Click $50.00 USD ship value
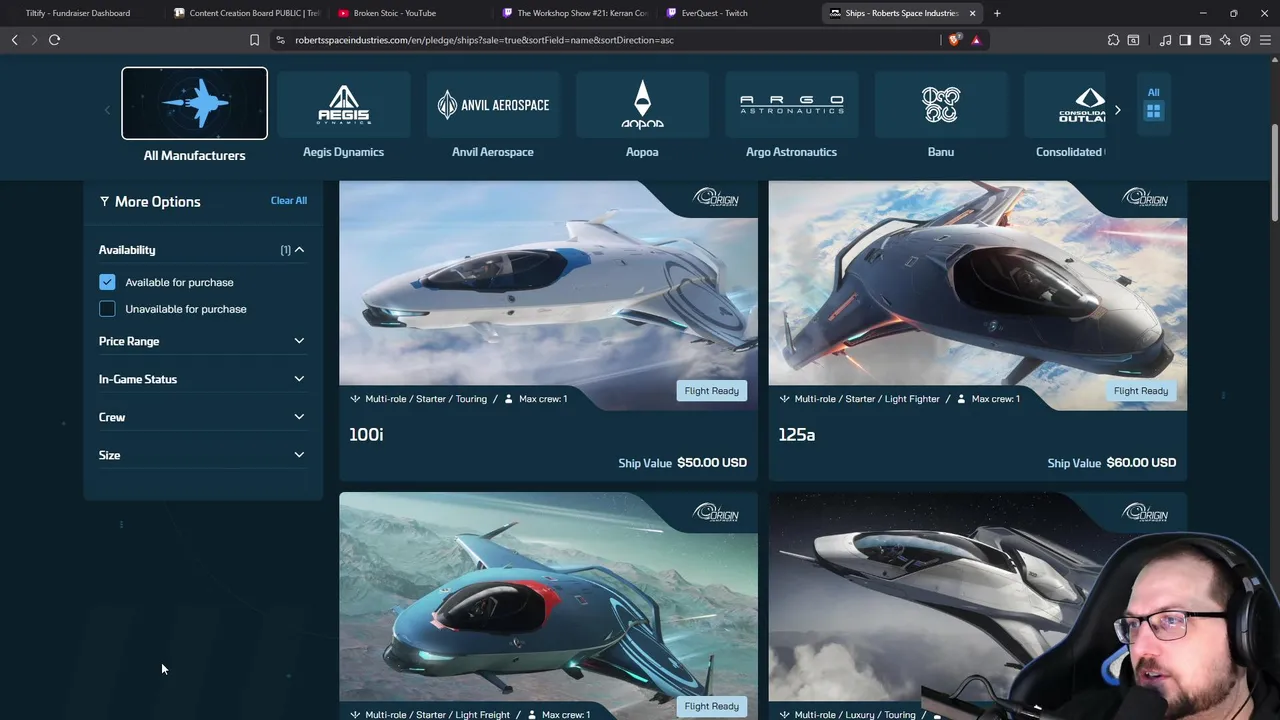The width and height of the screenshot is (1280, 720). pos(712,463)
